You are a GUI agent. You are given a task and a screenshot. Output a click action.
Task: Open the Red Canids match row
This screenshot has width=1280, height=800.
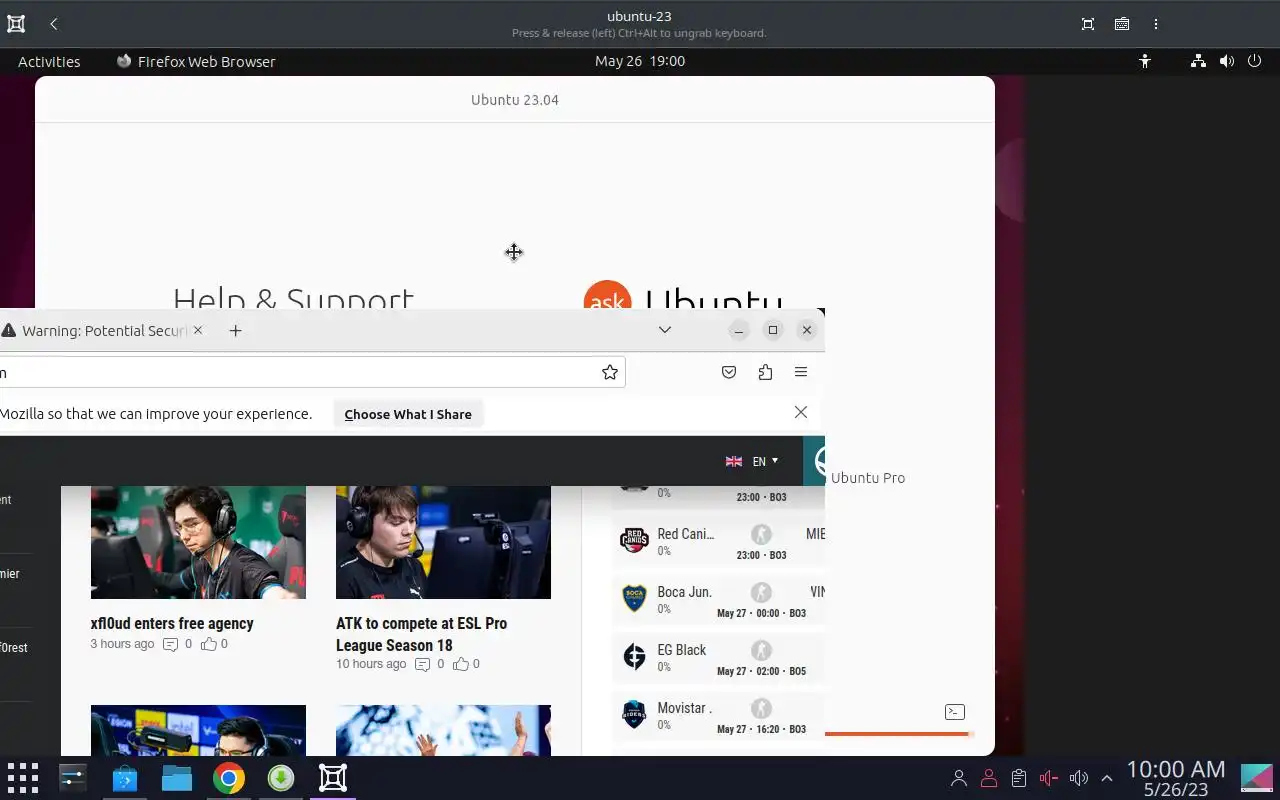718,543
